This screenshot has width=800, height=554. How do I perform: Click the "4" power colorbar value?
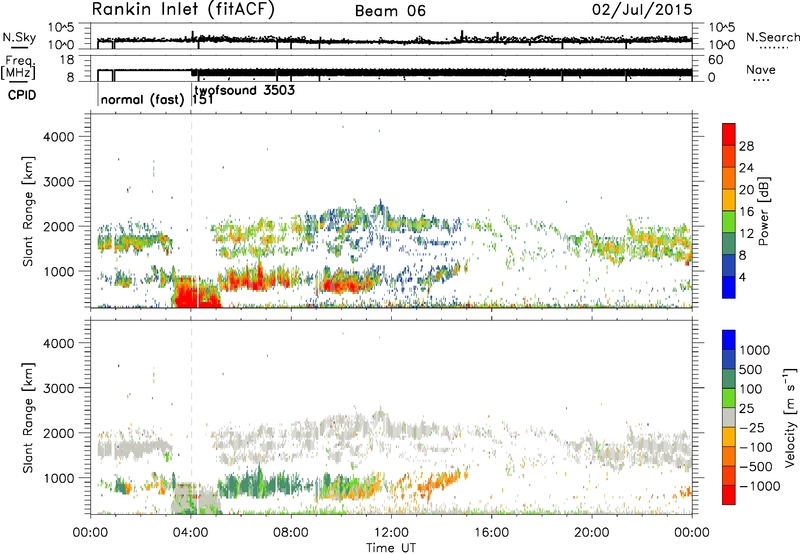tap(743, 277)
